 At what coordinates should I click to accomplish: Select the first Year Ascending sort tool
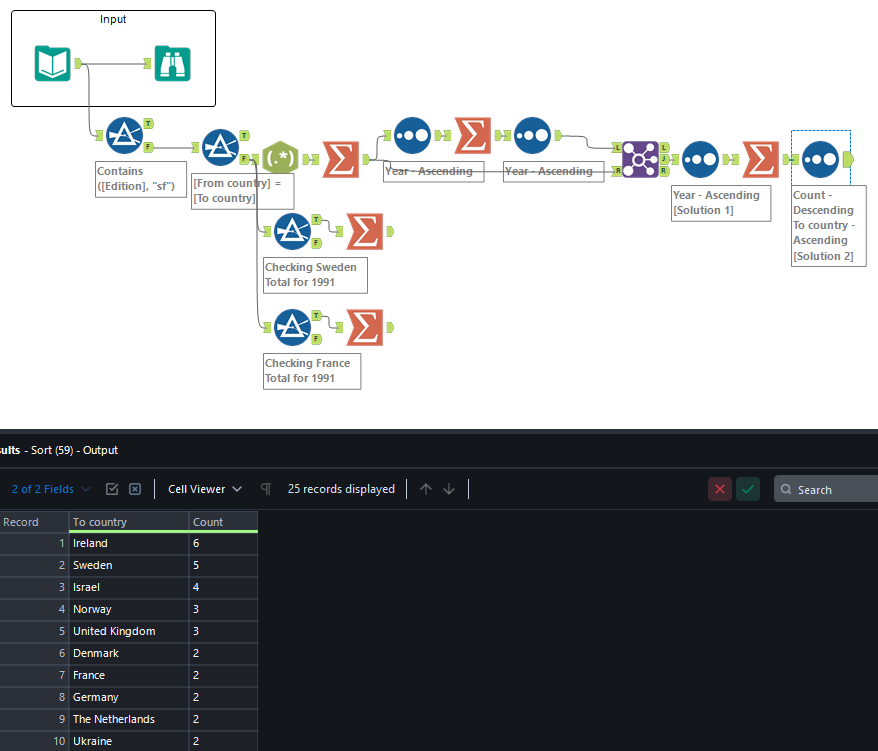coord(413,135)
